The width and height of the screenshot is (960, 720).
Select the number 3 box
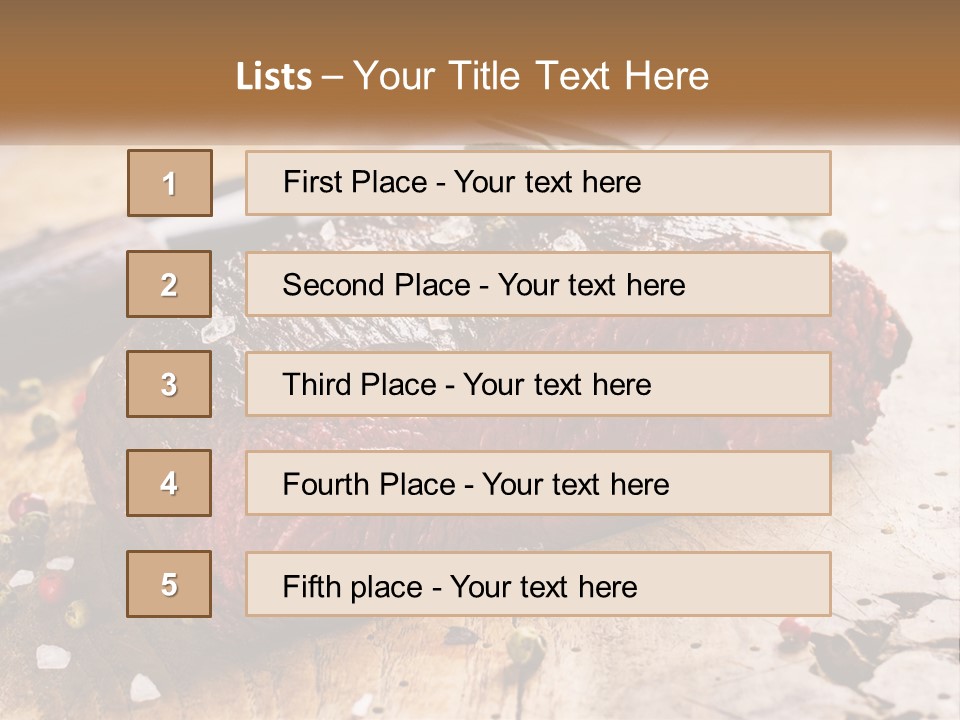169,384
